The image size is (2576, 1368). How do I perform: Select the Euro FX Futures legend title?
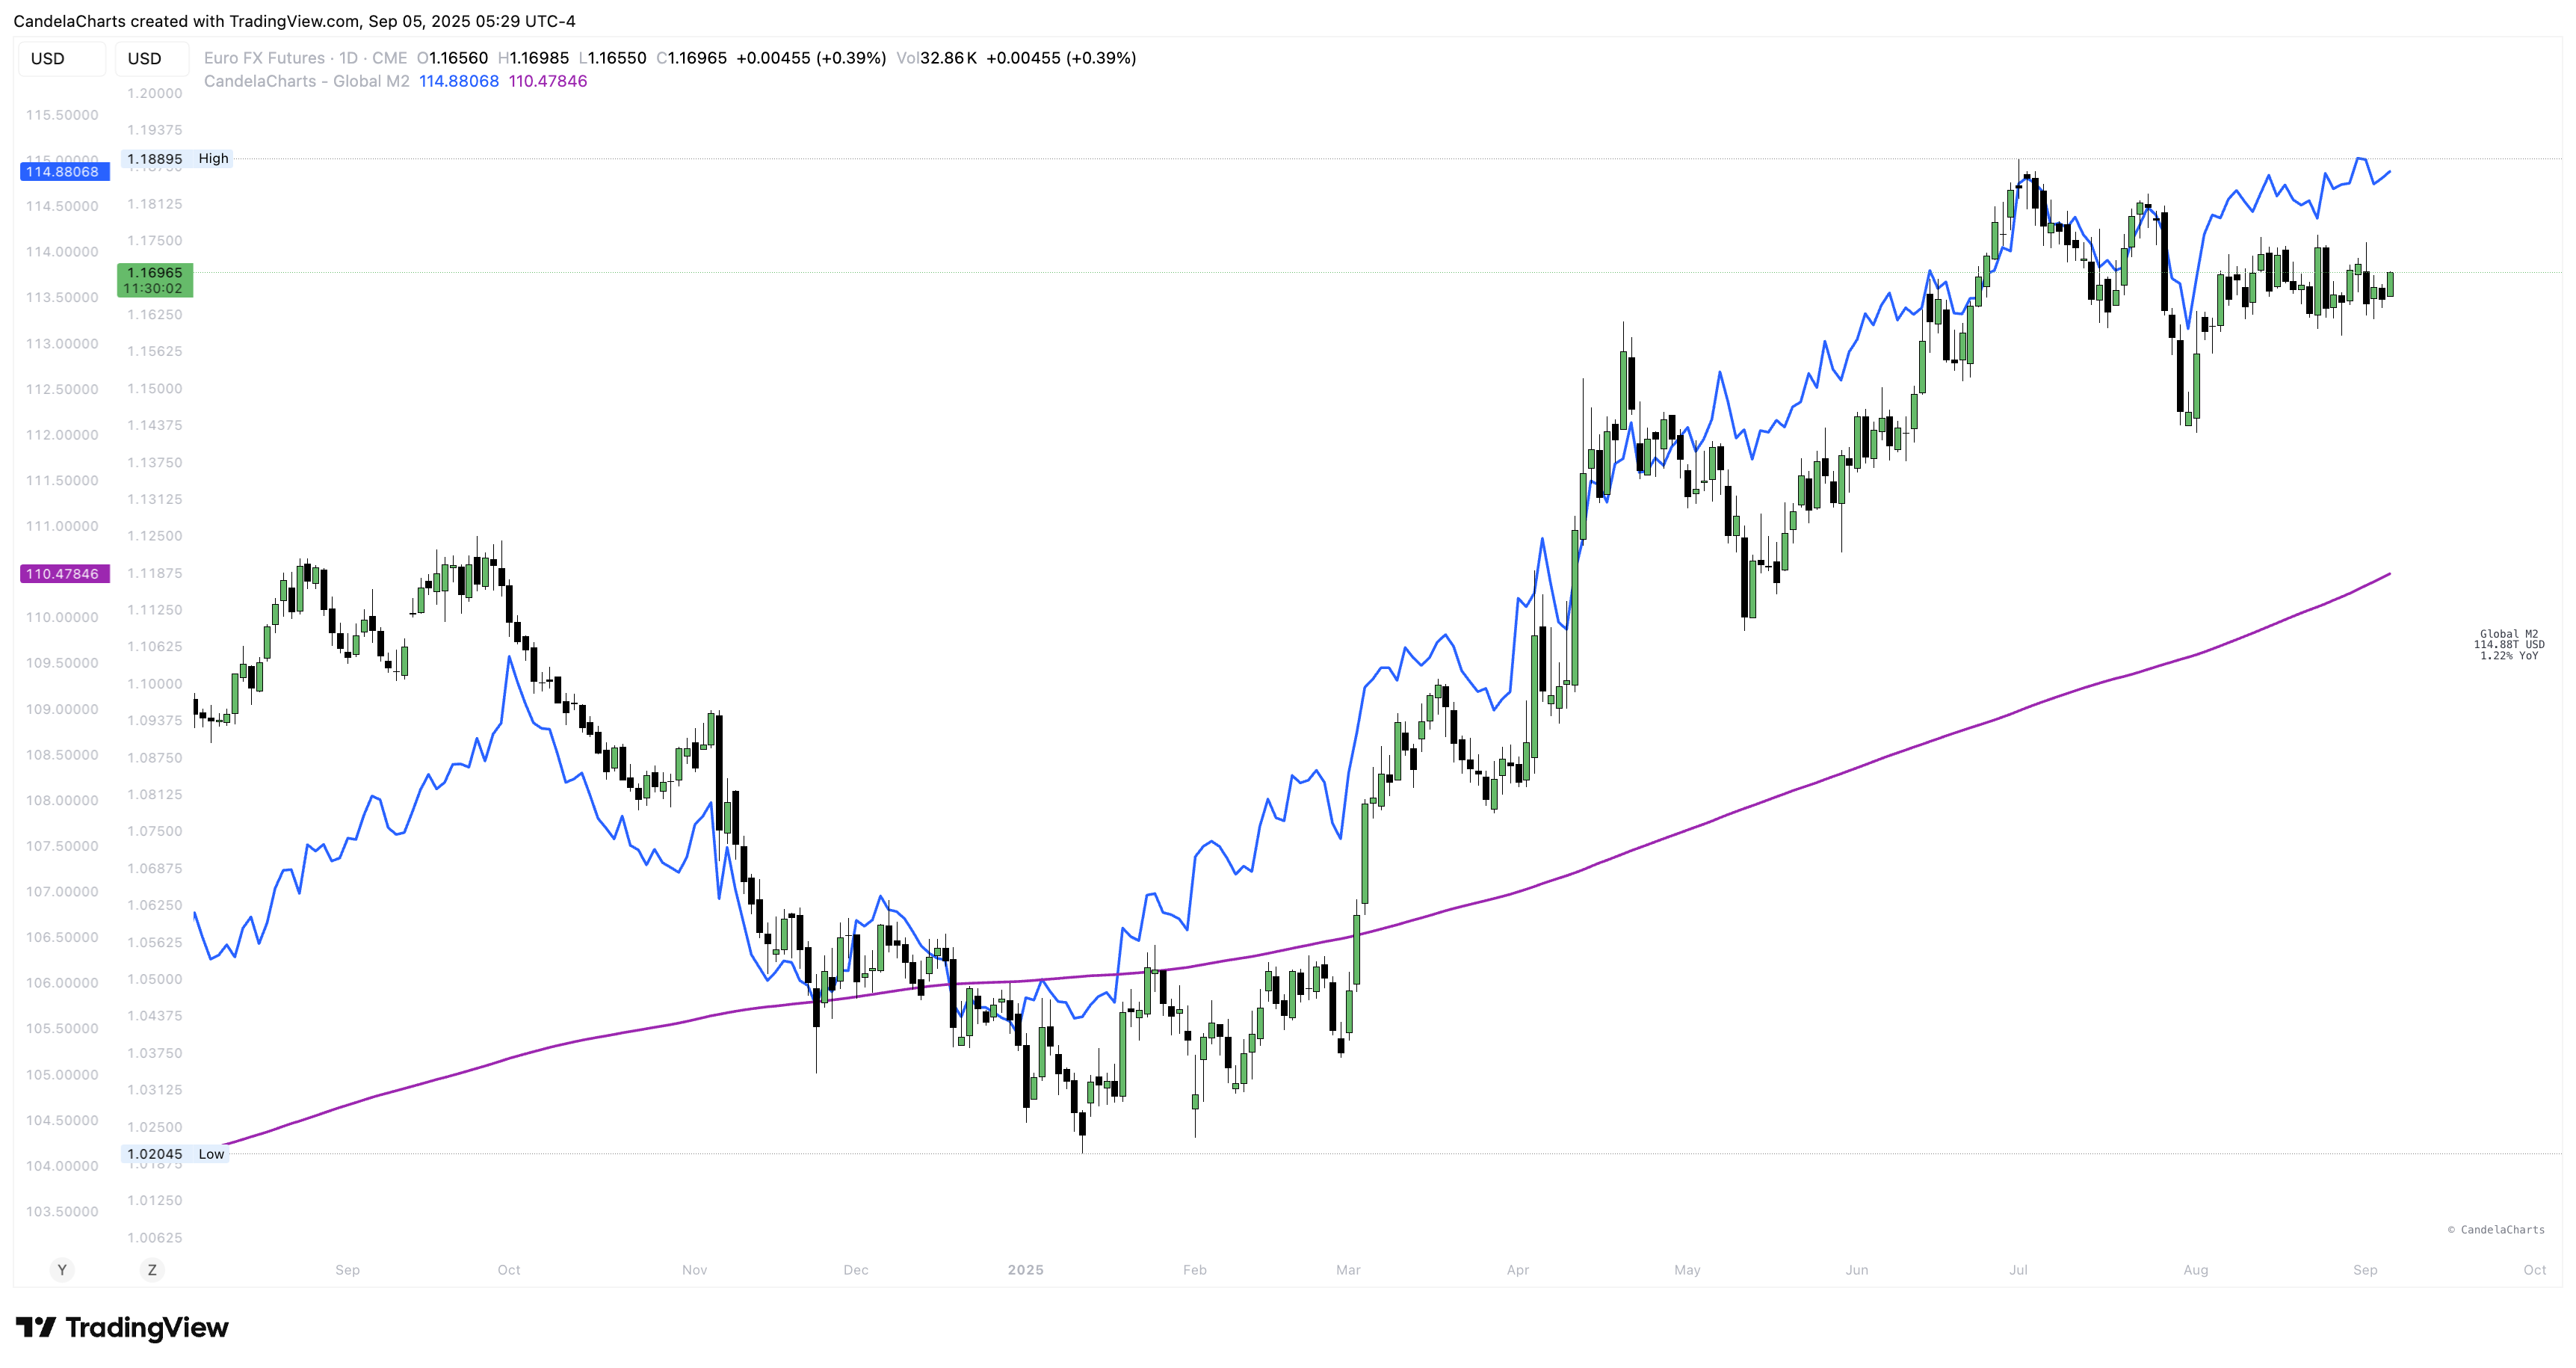(x=264, y=58)
